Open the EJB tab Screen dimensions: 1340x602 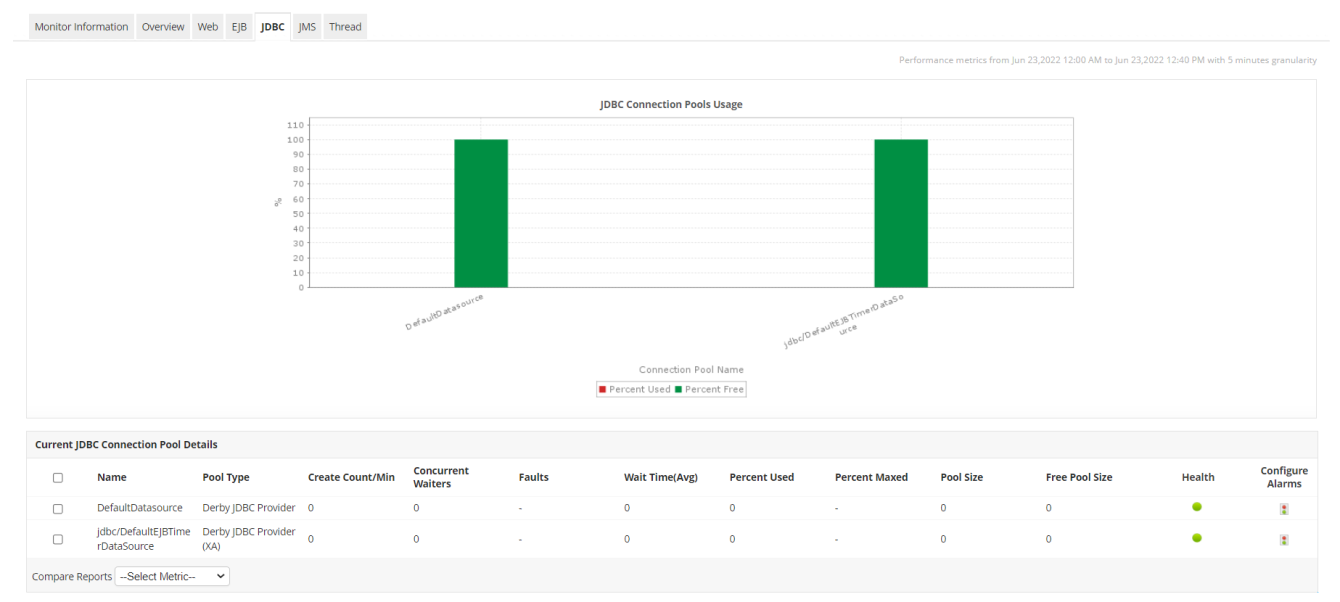pos(239,26)
